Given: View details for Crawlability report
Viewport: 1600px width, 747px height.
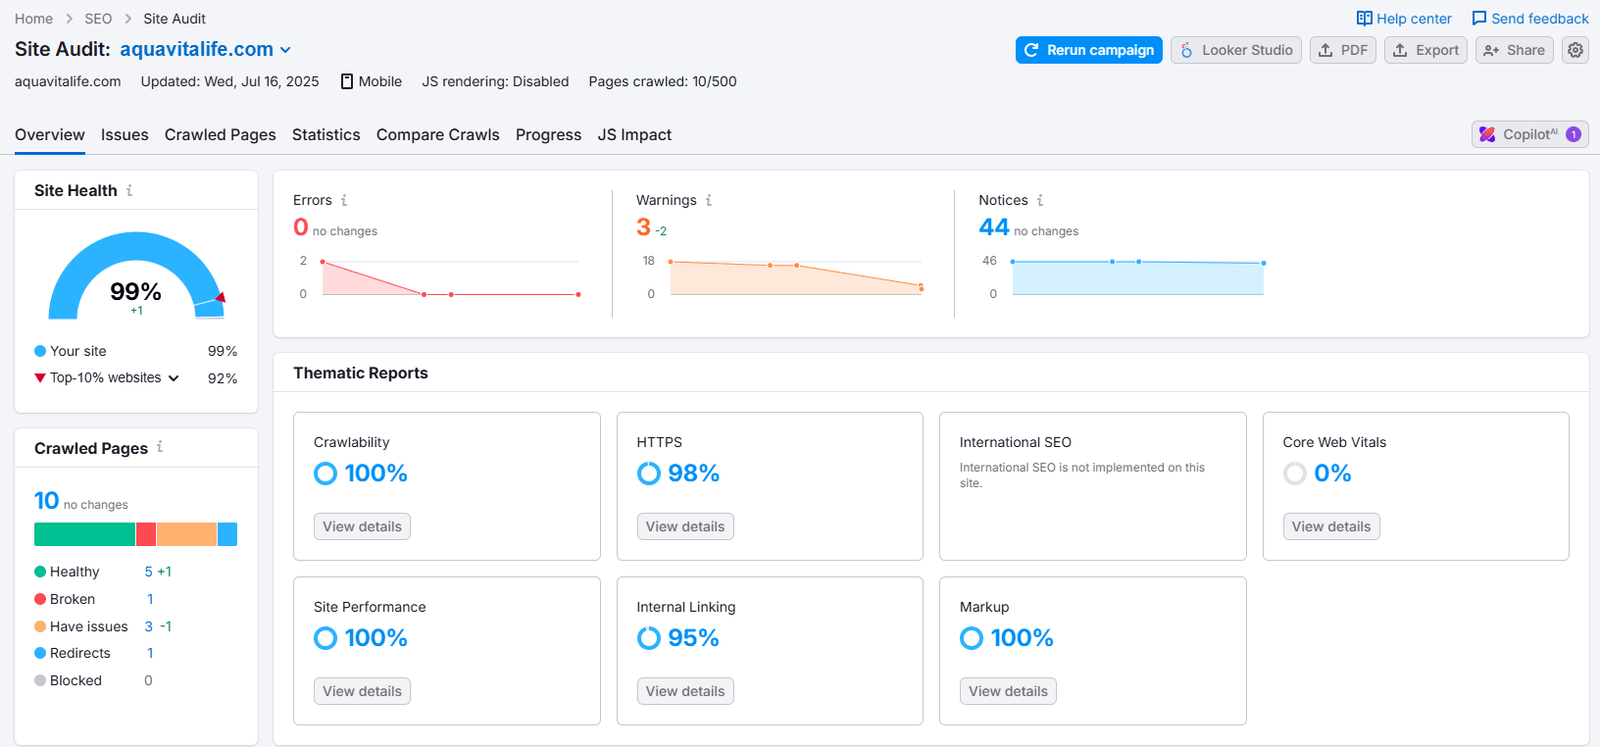Looking at the screenshot, I should pos(362,526).
